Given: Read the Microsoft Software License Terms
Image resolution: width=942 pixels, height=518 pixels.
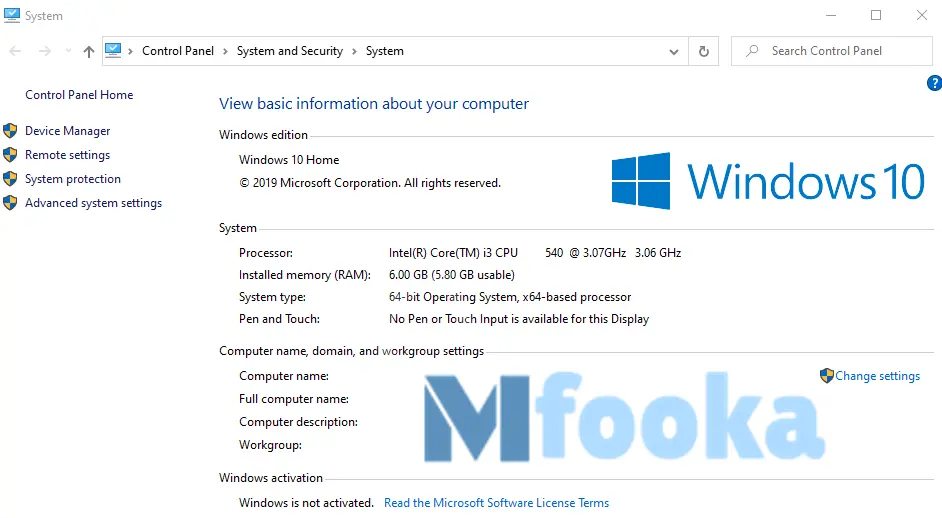Looking at the screenshot, I should pyautogui.click(x=496, y=503).
